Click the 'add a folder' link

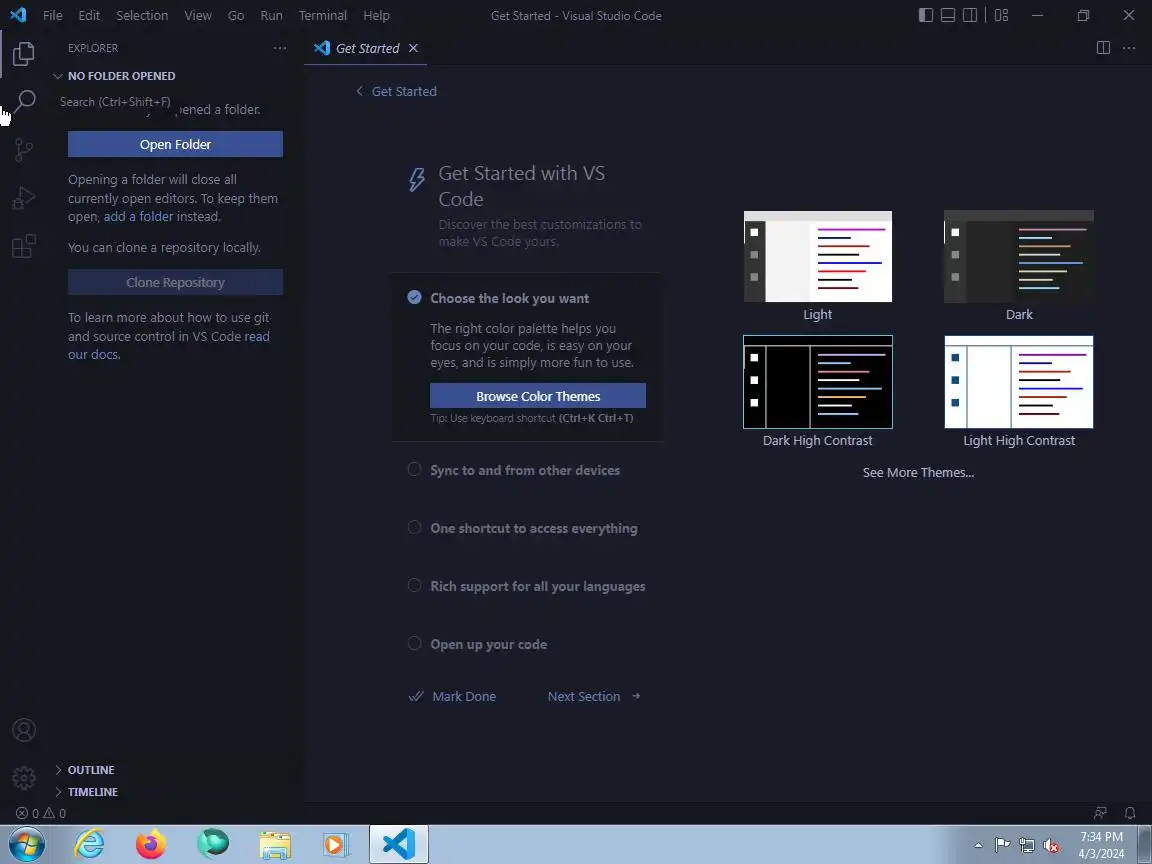[x=139, y=217]
